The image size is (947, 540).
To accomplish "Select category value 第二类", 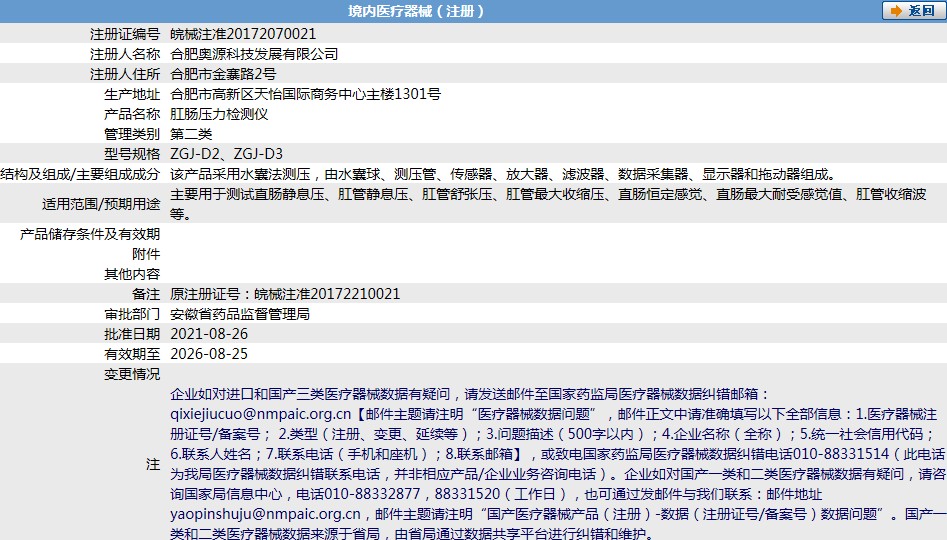I will tap(191, 133).
